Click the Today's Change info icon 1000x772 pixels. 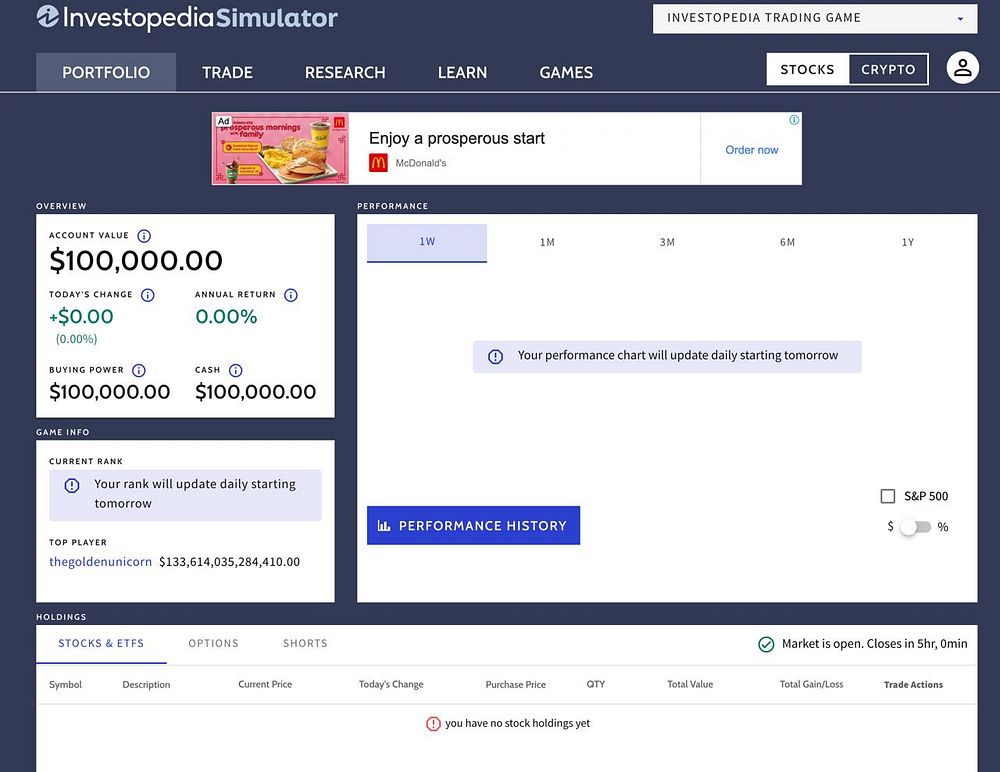pos(147,295)
